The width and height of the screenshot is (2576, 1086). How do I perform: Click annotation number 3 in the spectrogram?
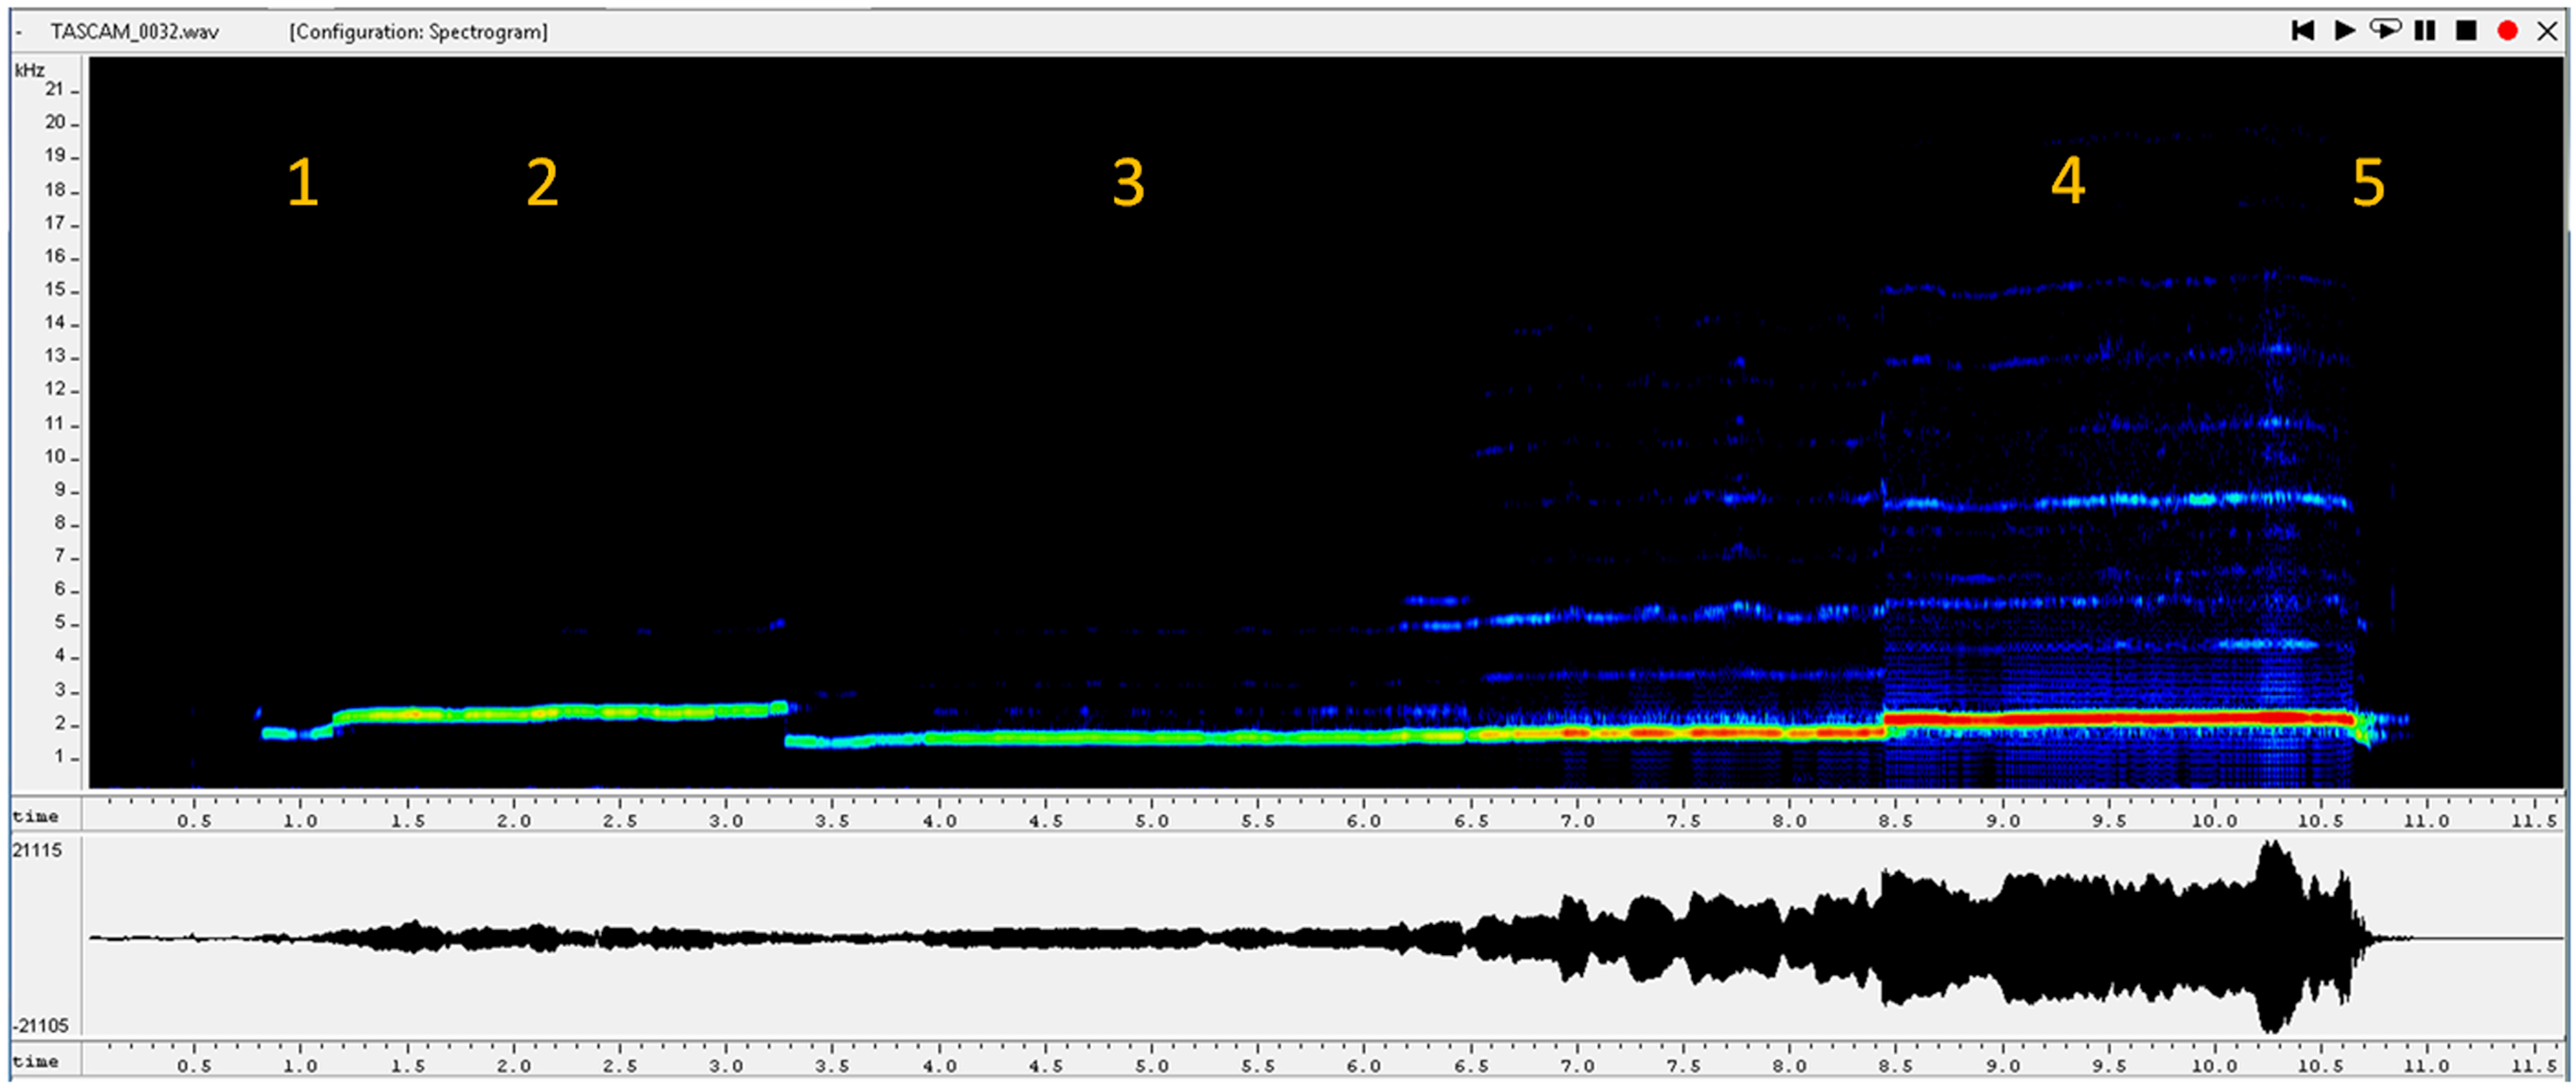1128,183
